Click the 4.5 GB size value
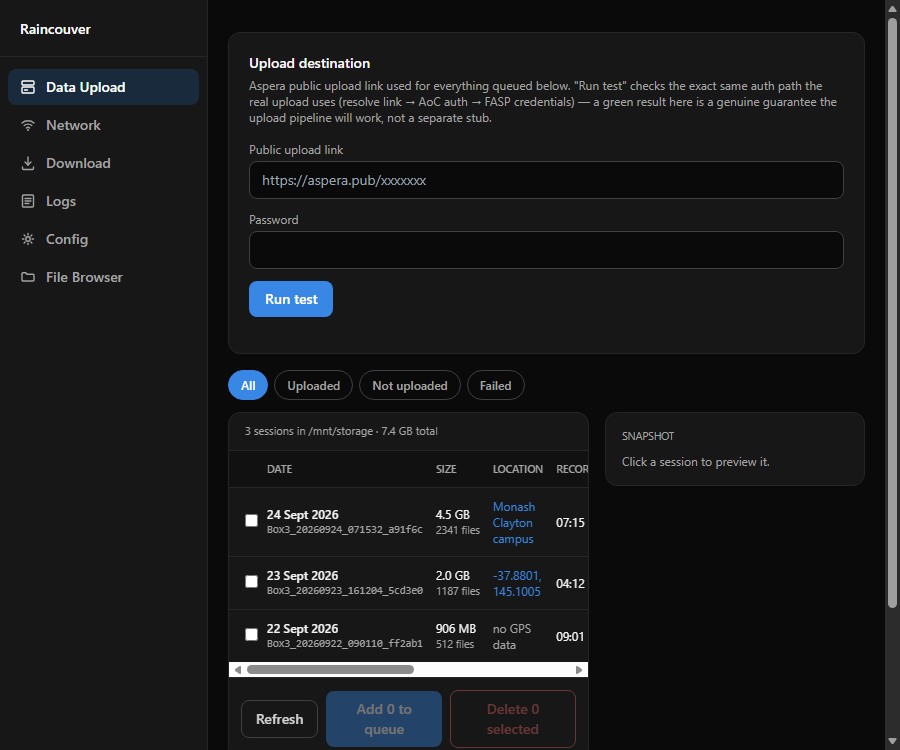The height and width of the screenshot is (750, 900). (x=453, y=515)
